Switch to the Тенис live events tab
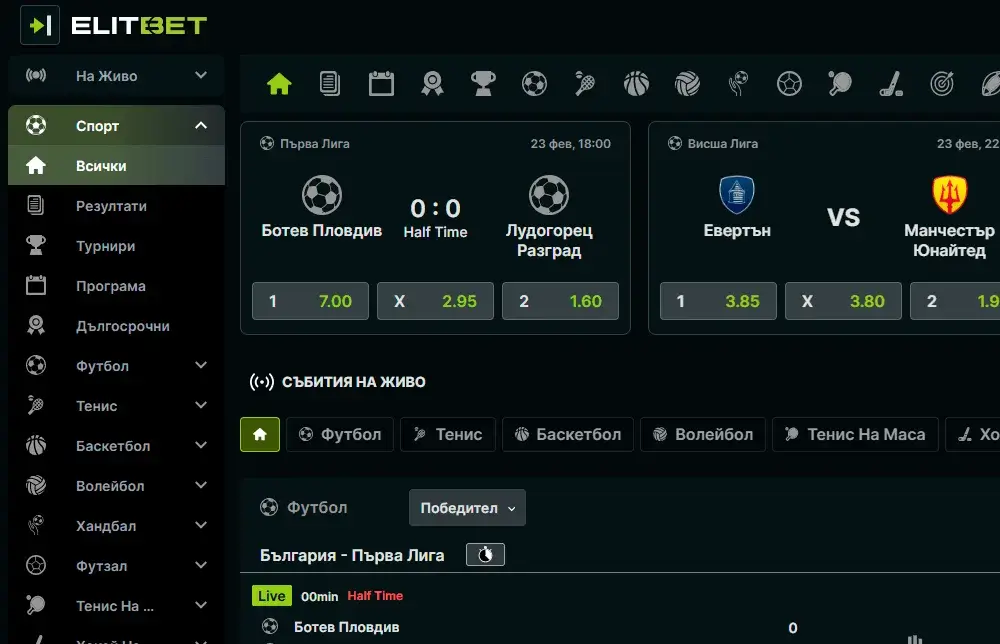This screenshot has height=644, width=1000. (447, 434)
